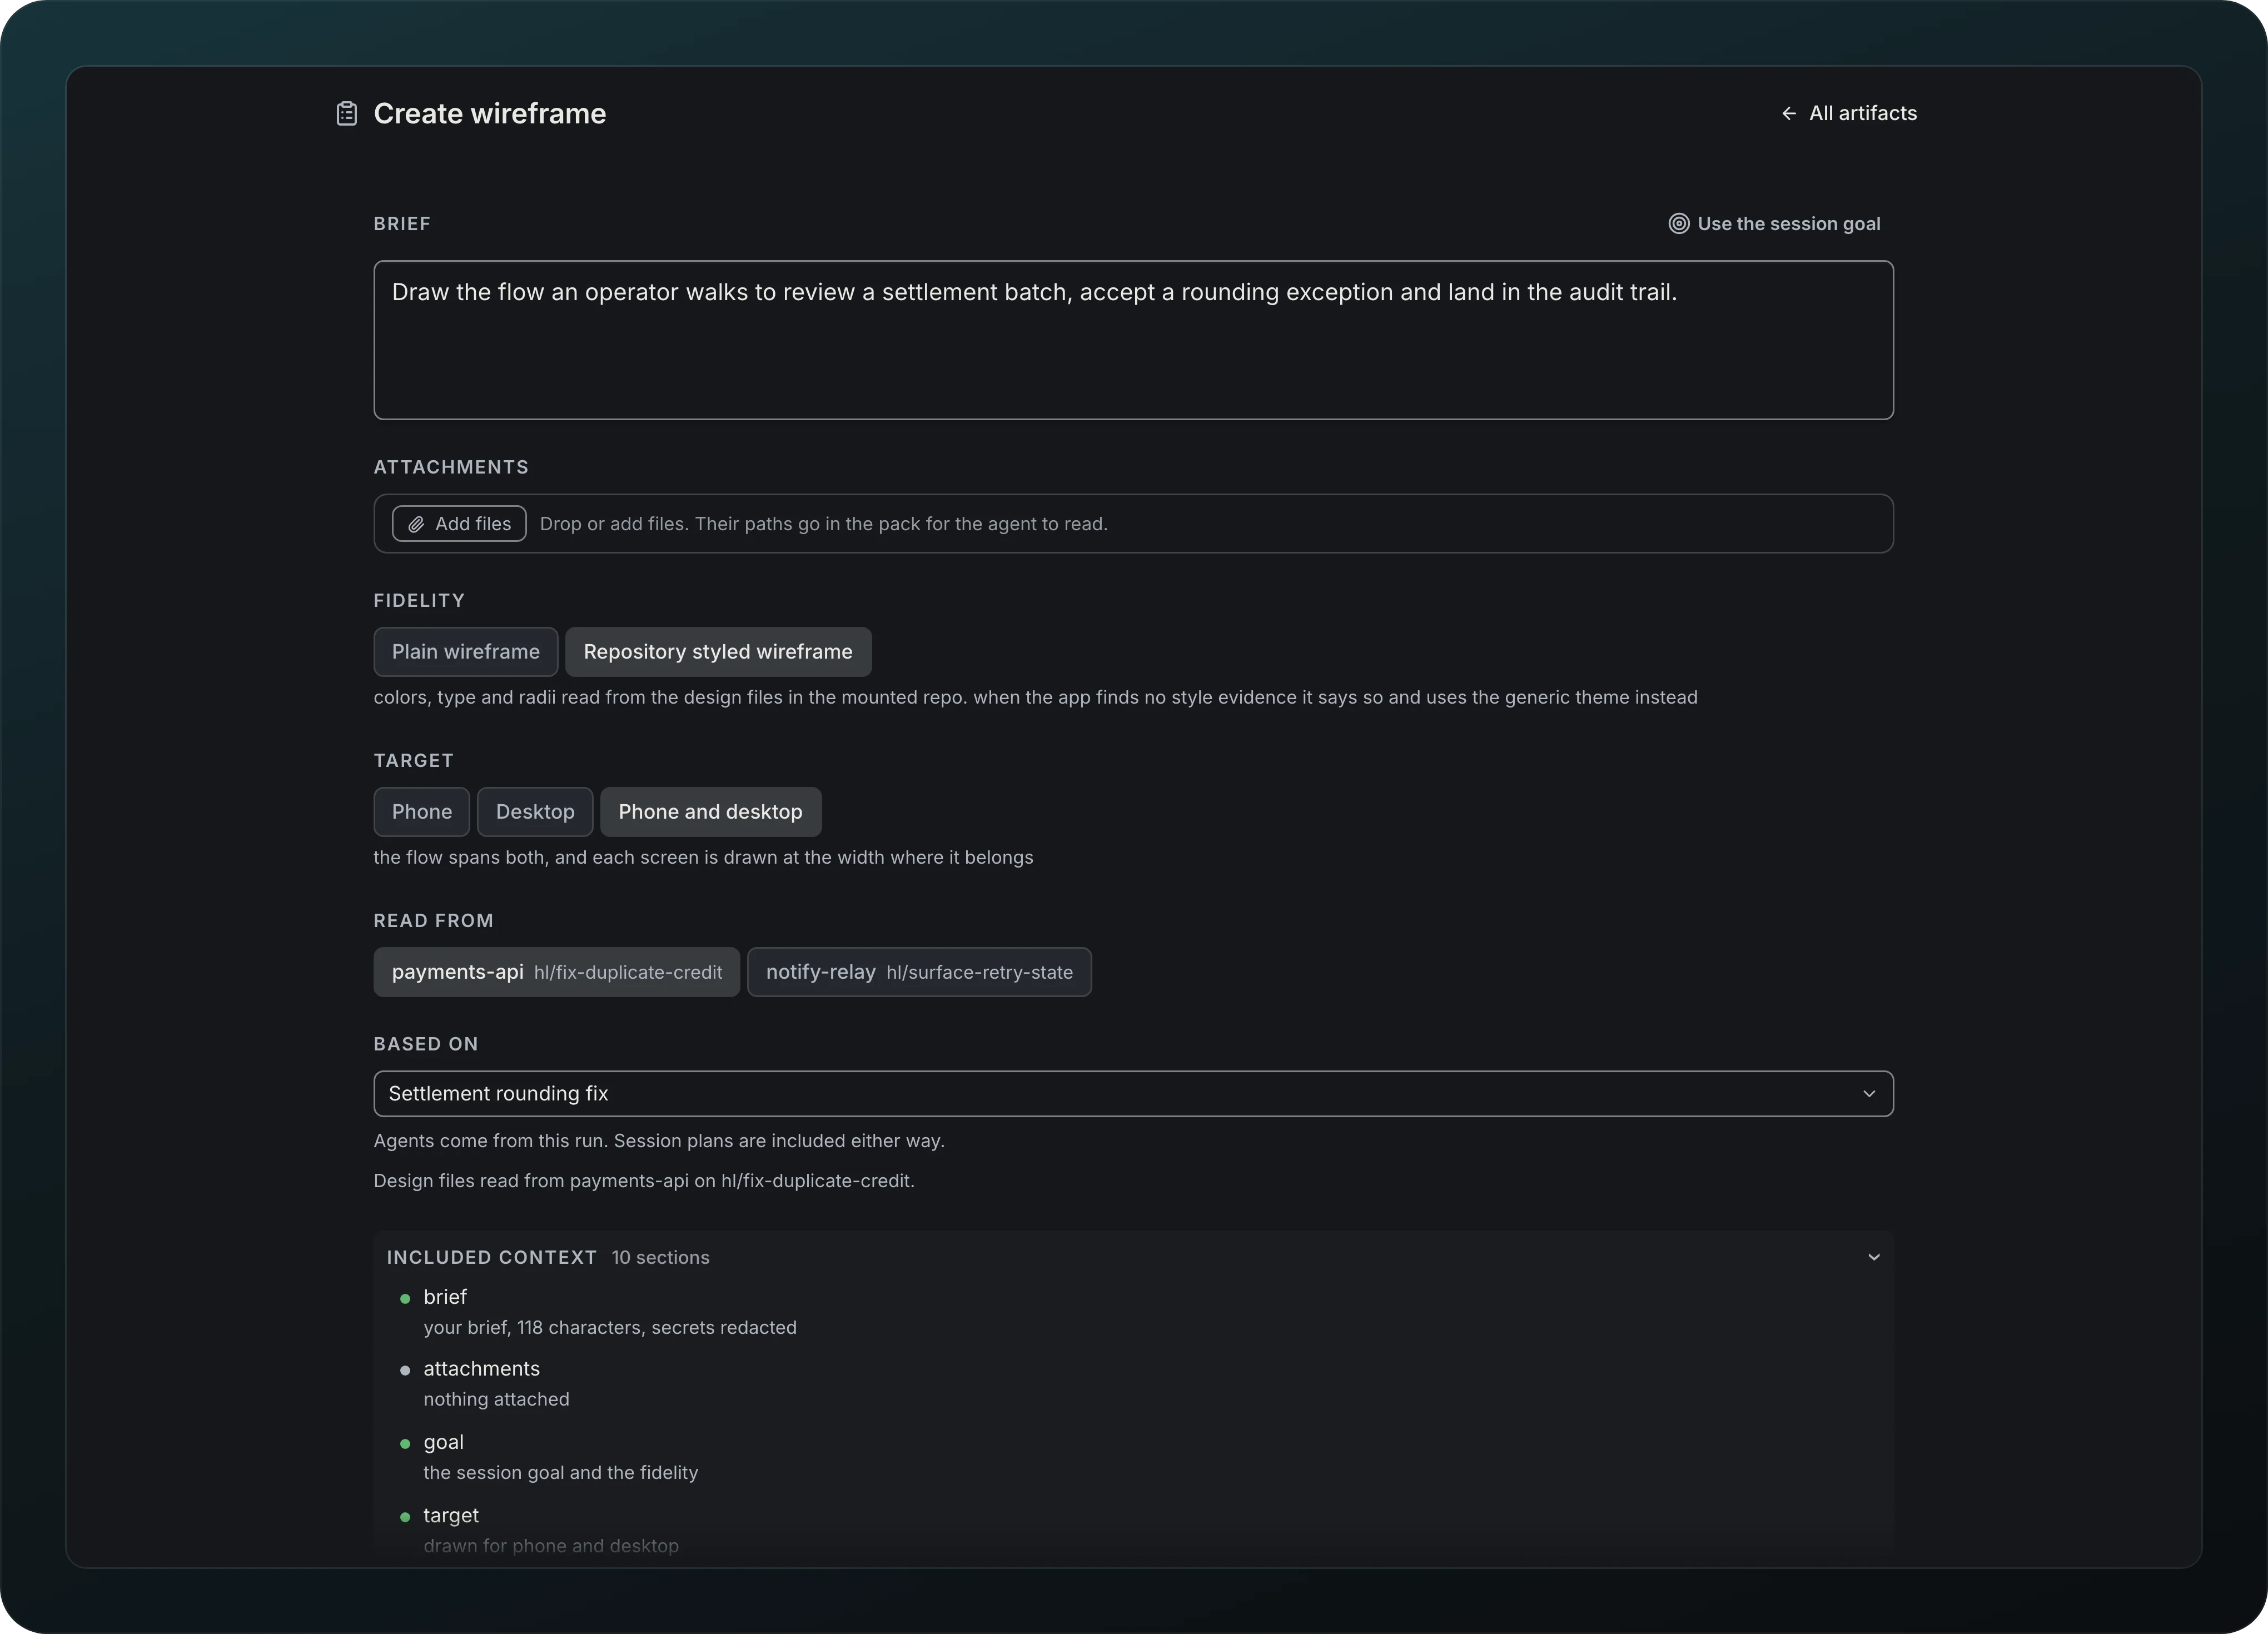Click Use the session goal
The width and height of the screenshot is (2268, 1634).
pos(1774,224)
